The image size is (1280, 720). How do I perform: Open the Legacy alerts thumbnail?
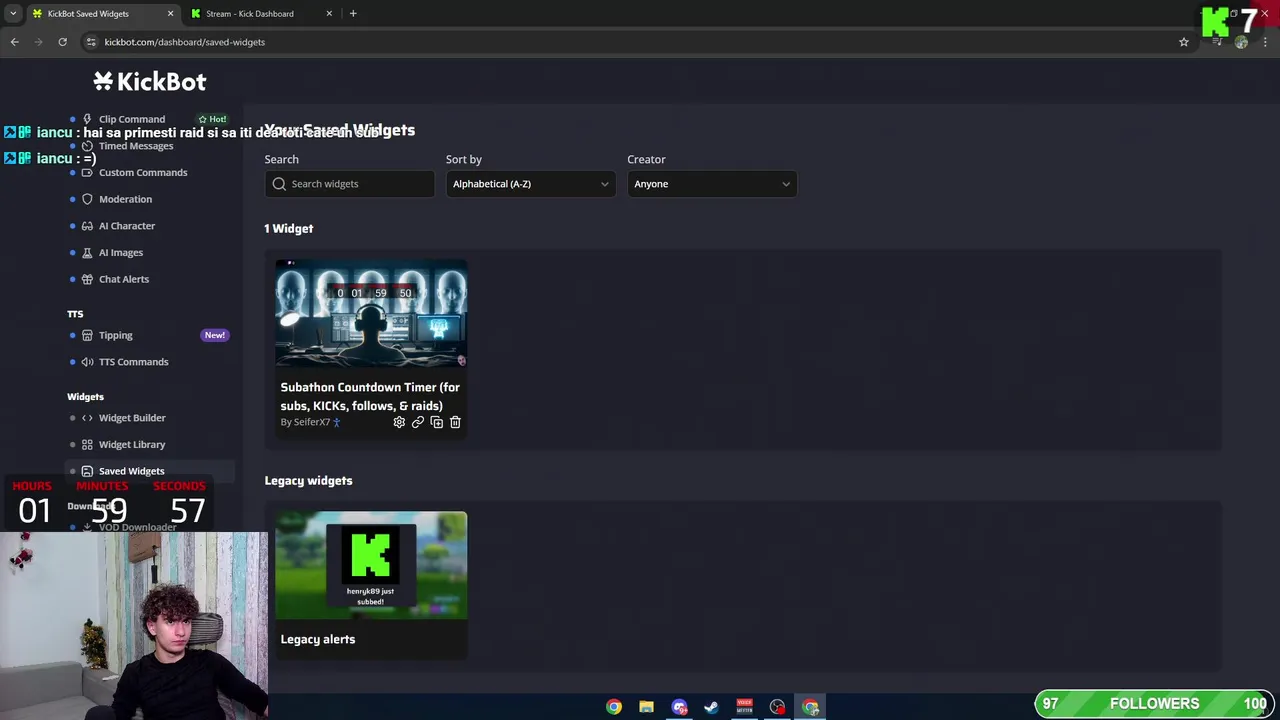[371, 565]
